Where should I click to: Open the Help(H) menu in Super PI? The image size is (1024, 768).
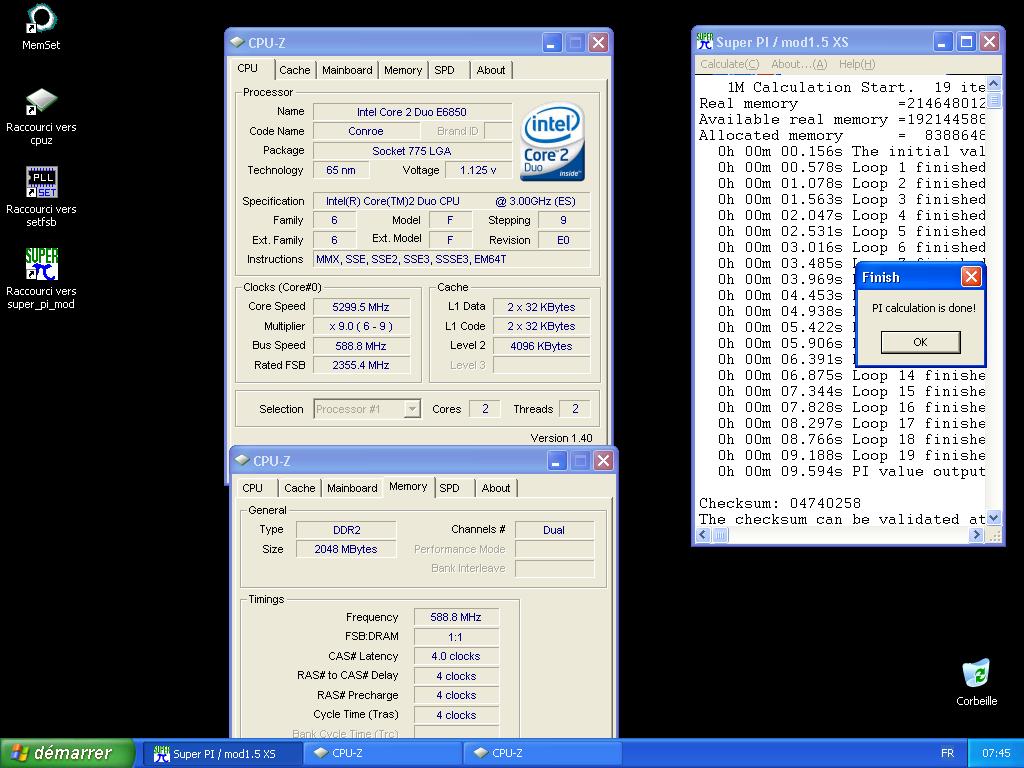857,64
